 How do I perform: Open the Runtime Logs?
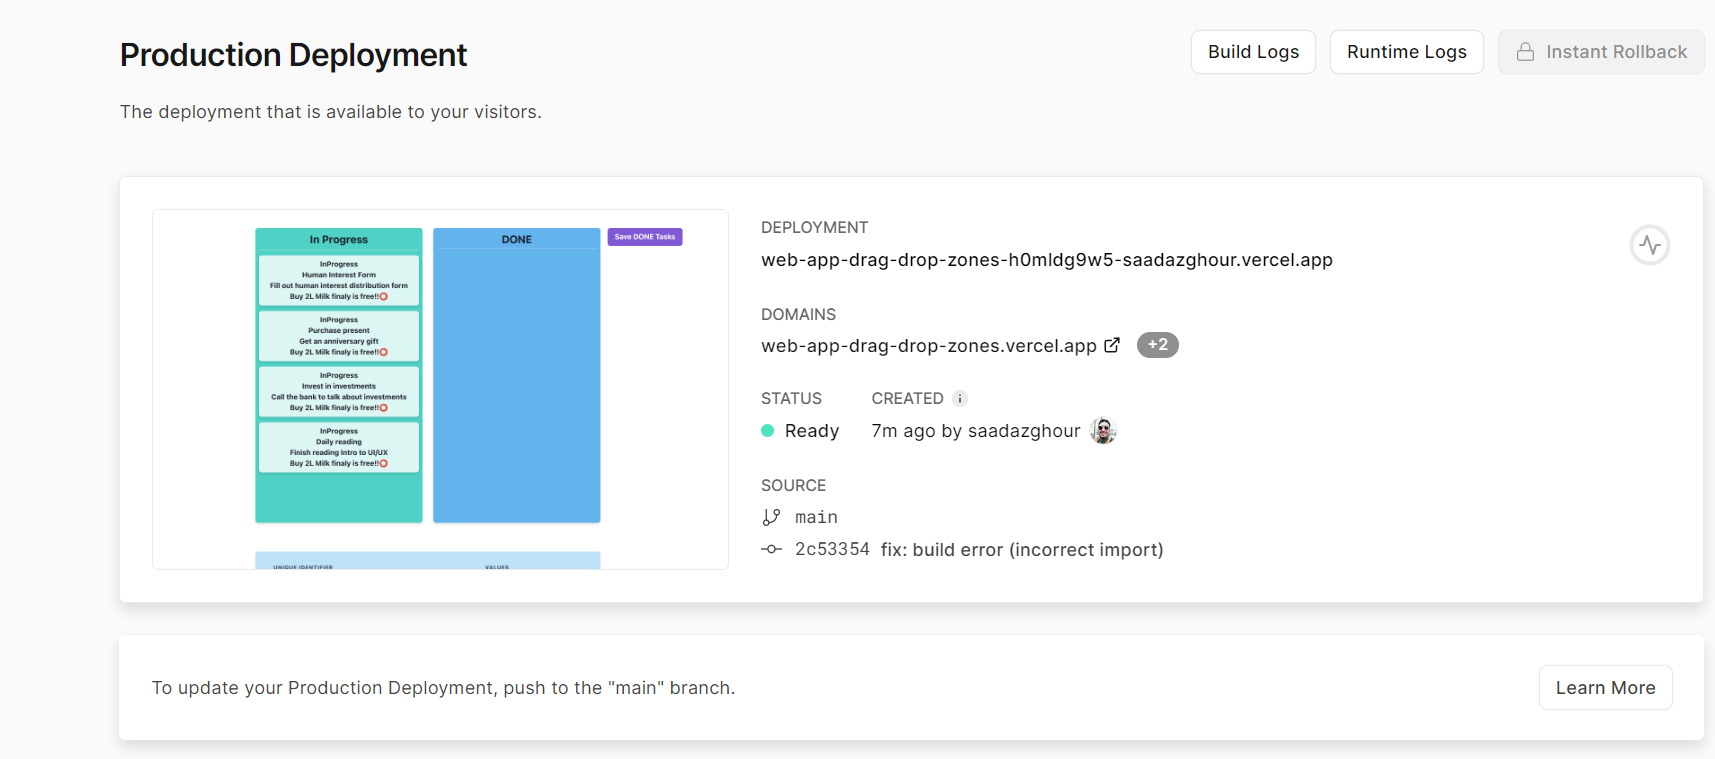tap(1406, 52)
